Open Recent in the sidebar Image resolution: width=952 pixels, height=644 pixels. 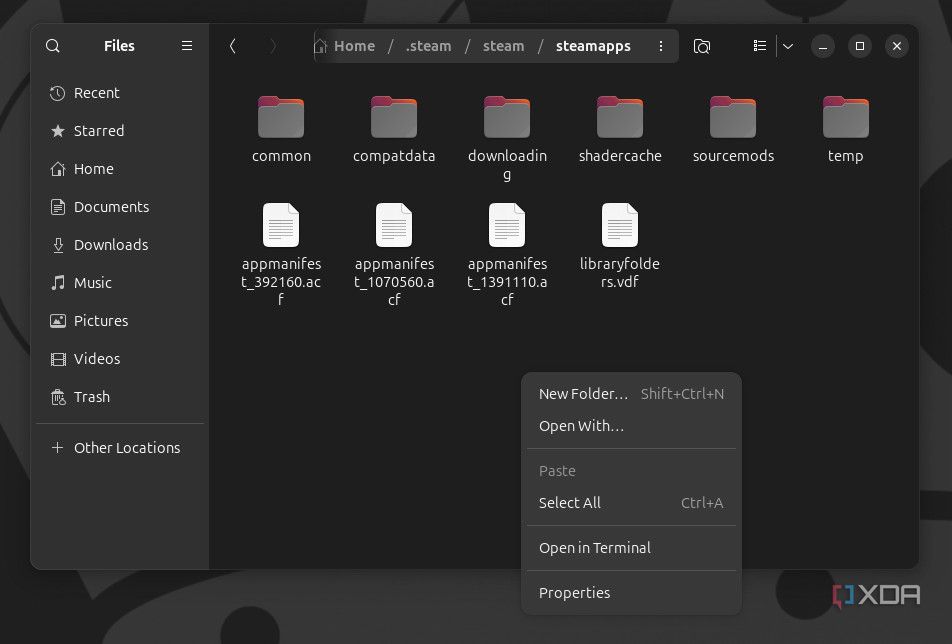click(120, 93)
